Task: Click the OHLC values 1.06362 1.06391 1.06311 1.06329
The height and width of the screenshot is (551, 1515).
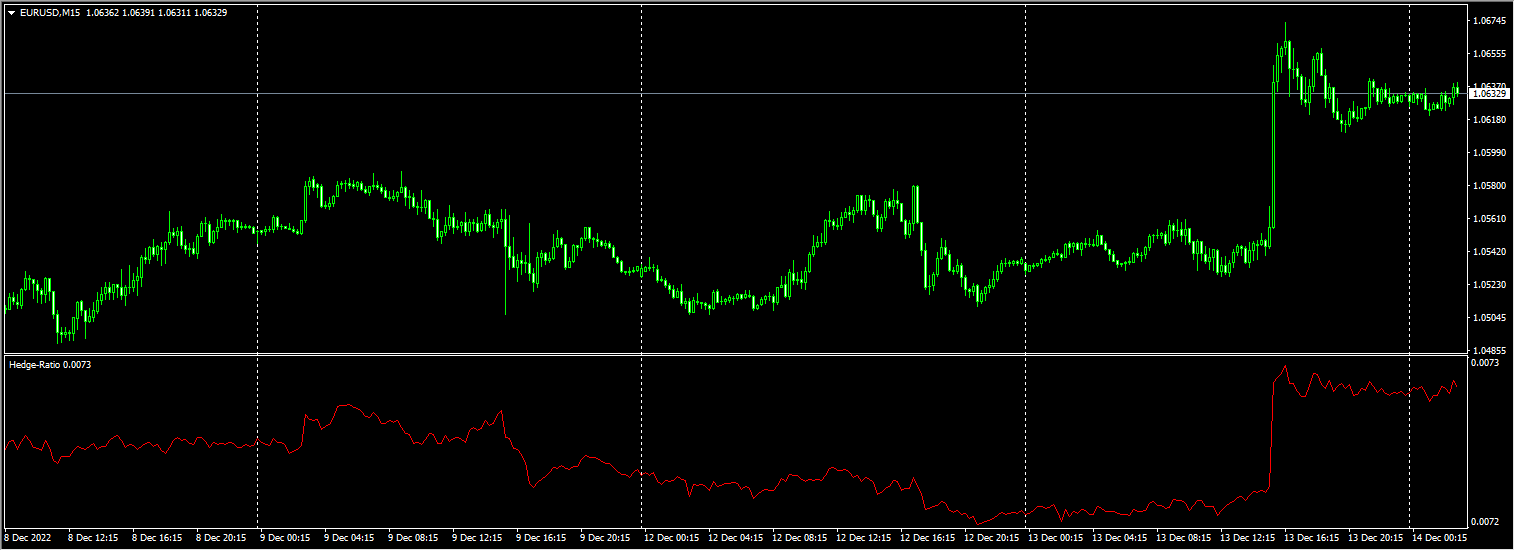Action: (x=156, y=14)
